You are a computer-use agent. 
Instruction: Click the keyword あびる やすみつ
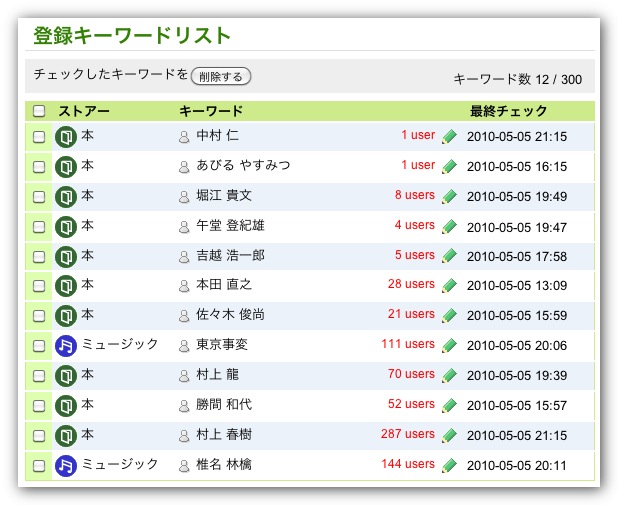[244, 166]
